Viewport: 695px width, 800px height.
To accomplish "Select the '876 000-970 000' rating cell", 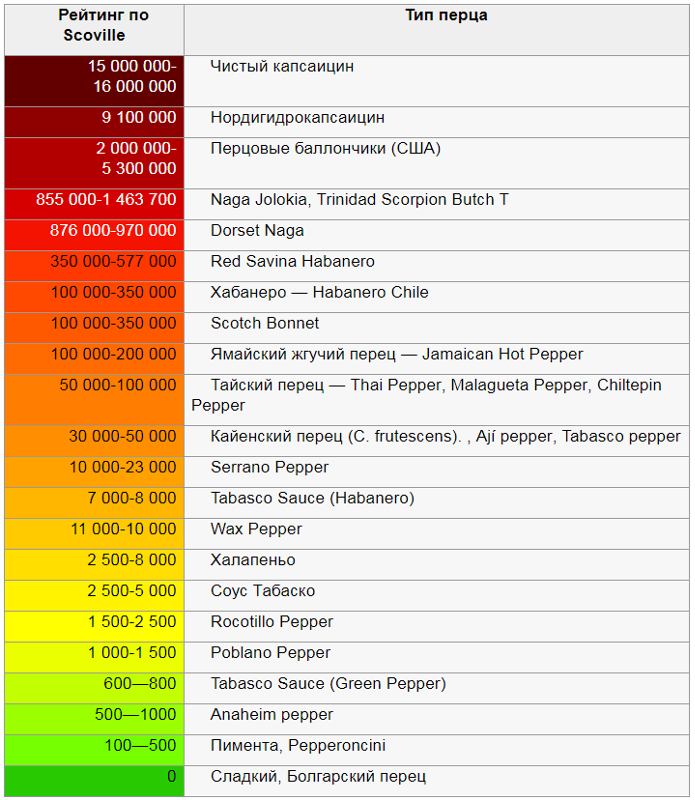I will tap(94, 235).
